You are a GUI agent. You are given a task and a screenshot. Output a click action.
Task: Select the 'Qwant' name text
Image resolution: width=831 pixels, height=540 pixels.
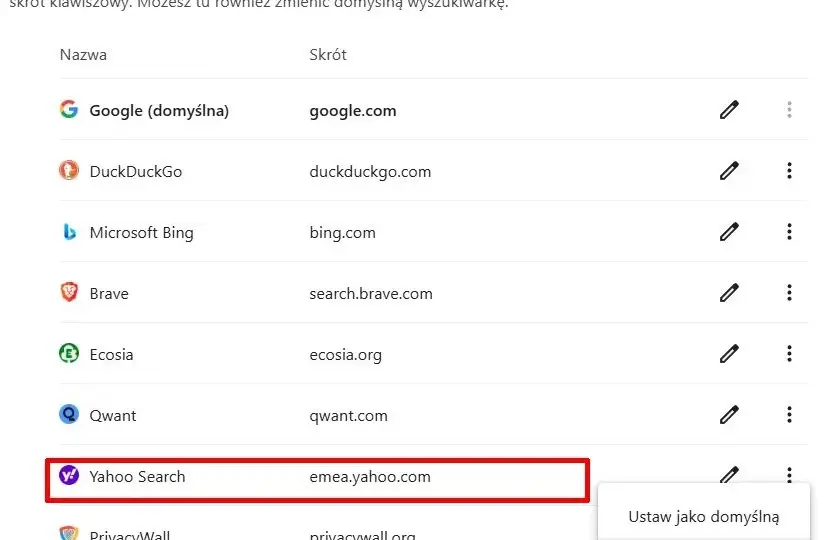click(x=113, y=416)
